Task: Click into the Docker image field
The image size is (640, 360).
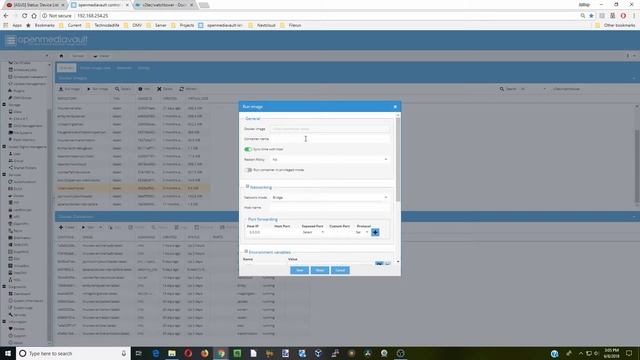Action: pos(330,129)
